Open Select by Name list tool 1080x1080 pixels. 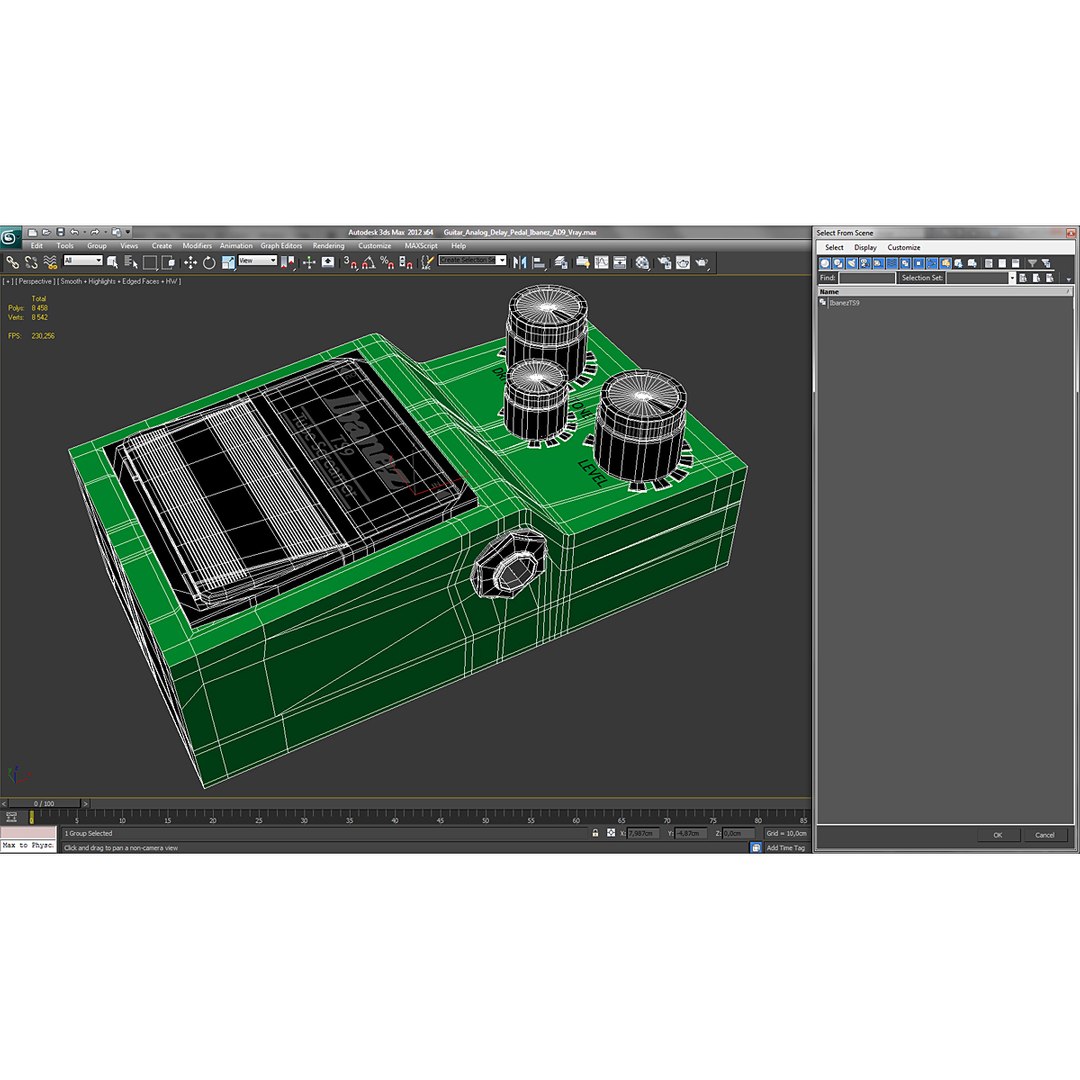pos(131,262)
